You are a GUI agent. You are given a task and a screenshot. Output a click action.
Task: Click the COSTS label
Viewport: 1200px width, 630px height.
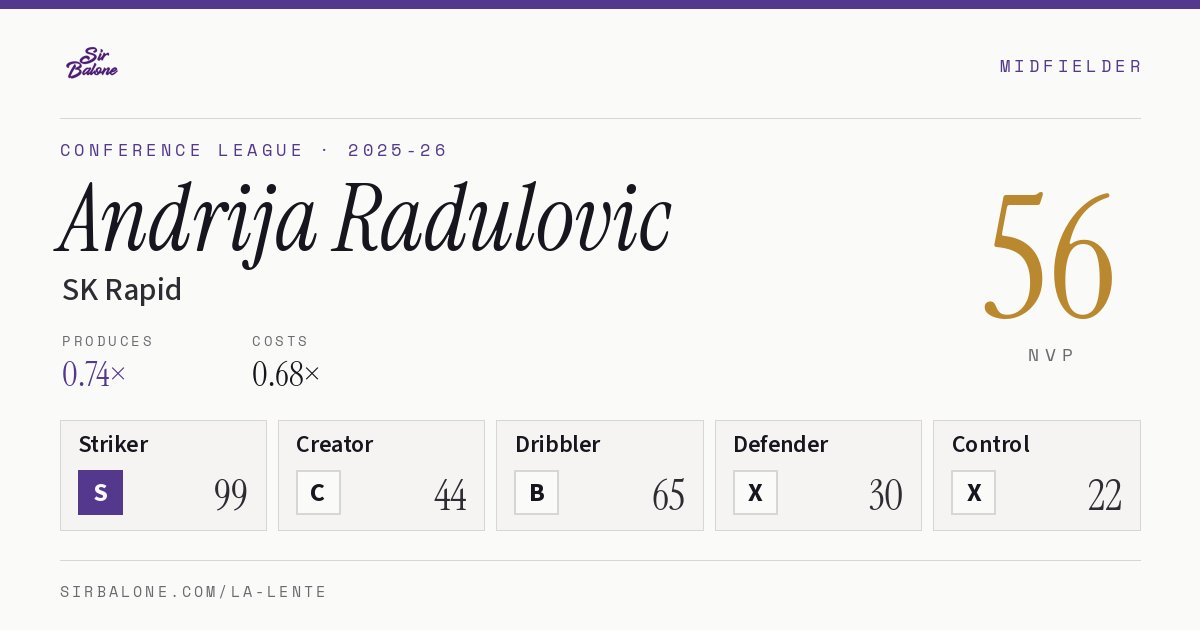point(281,341)
